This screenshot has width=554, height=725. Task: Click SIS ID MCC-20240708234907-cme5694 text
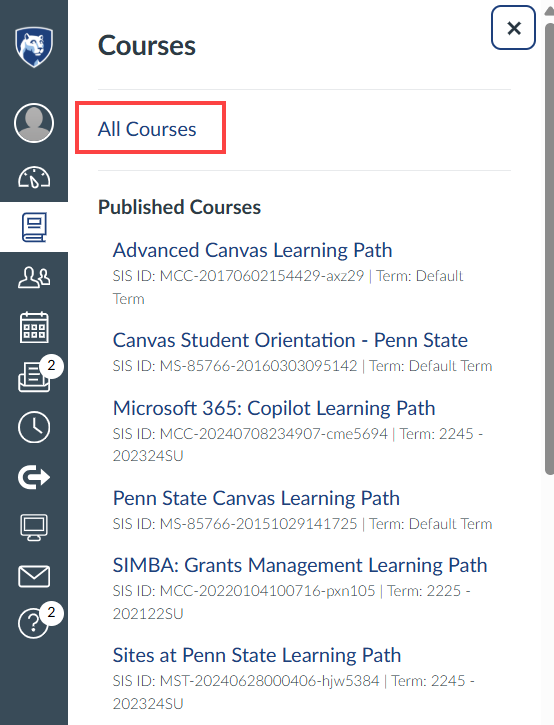pyautogui.click(x=250, y=434)
